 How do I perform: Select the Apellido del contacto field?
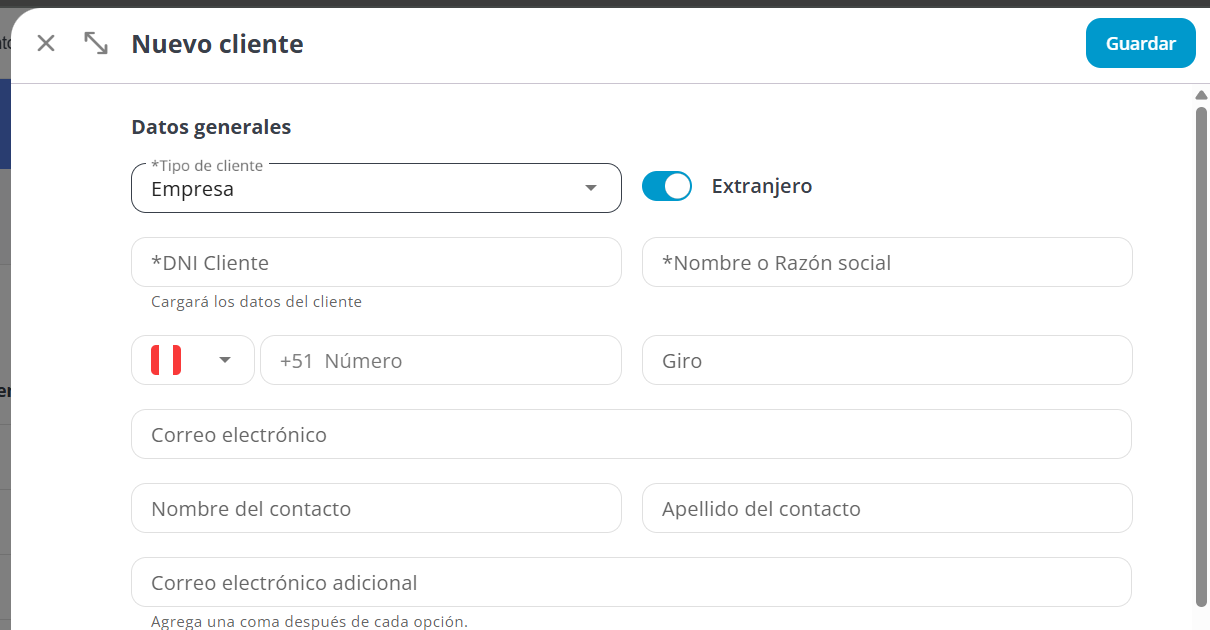887,508
